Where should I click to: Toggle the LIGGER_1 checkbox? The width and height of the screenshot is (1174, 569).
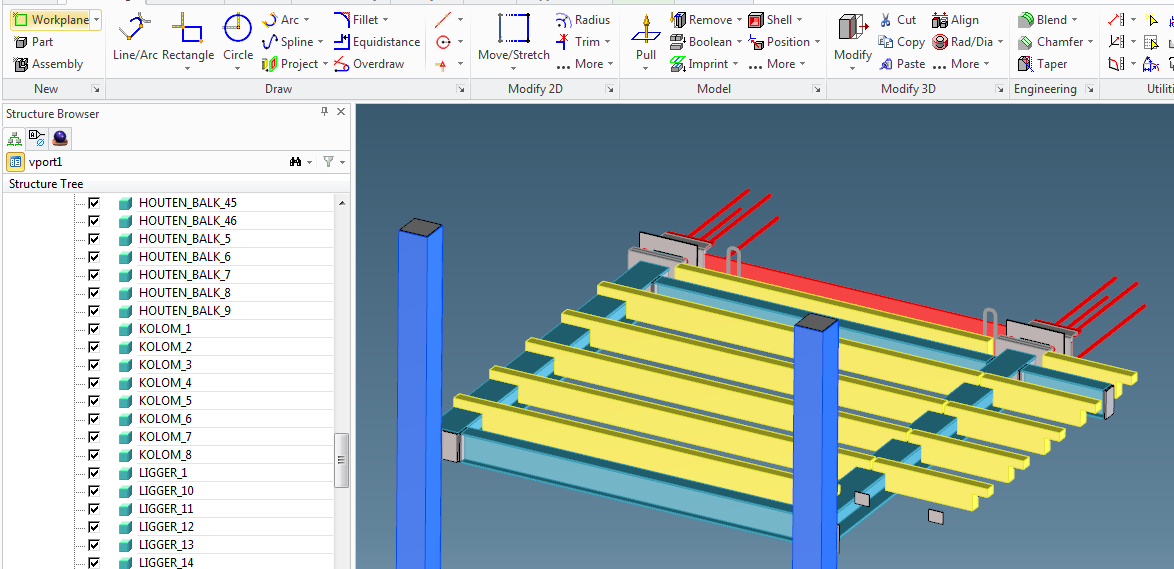94,472
